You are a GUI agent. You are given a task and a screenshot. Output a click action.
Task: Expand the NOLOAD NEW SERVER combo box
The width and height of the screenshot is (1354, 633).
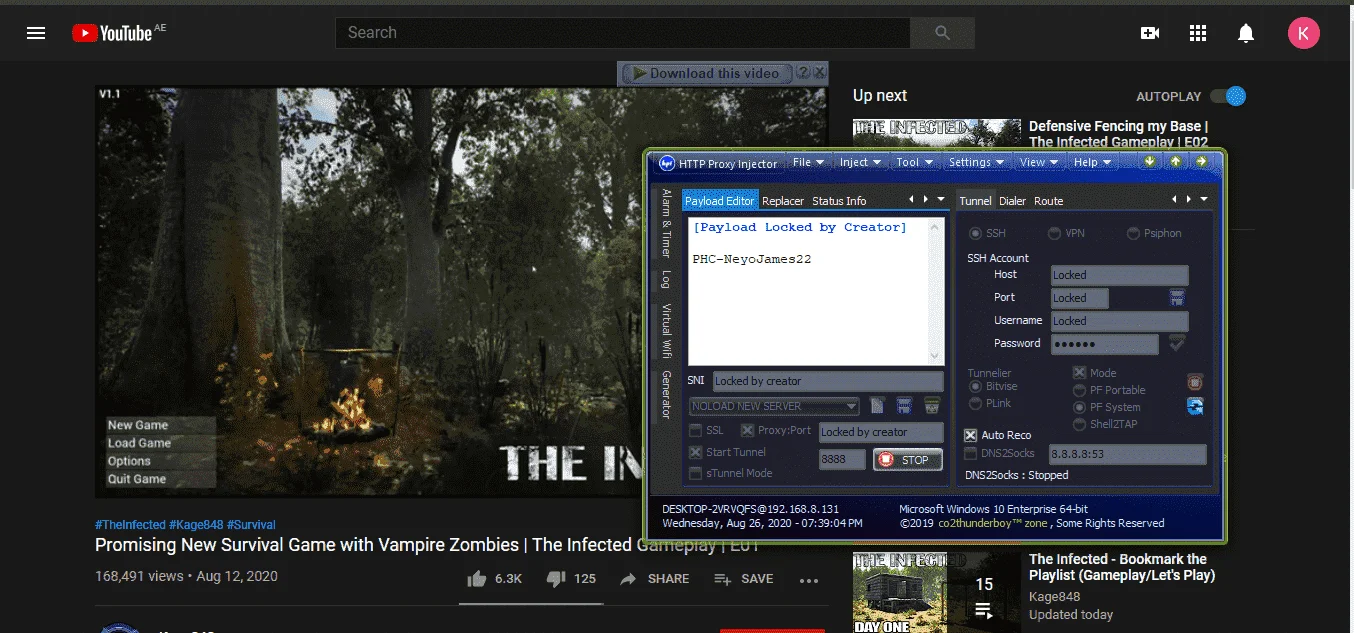(x=774, y=406)
